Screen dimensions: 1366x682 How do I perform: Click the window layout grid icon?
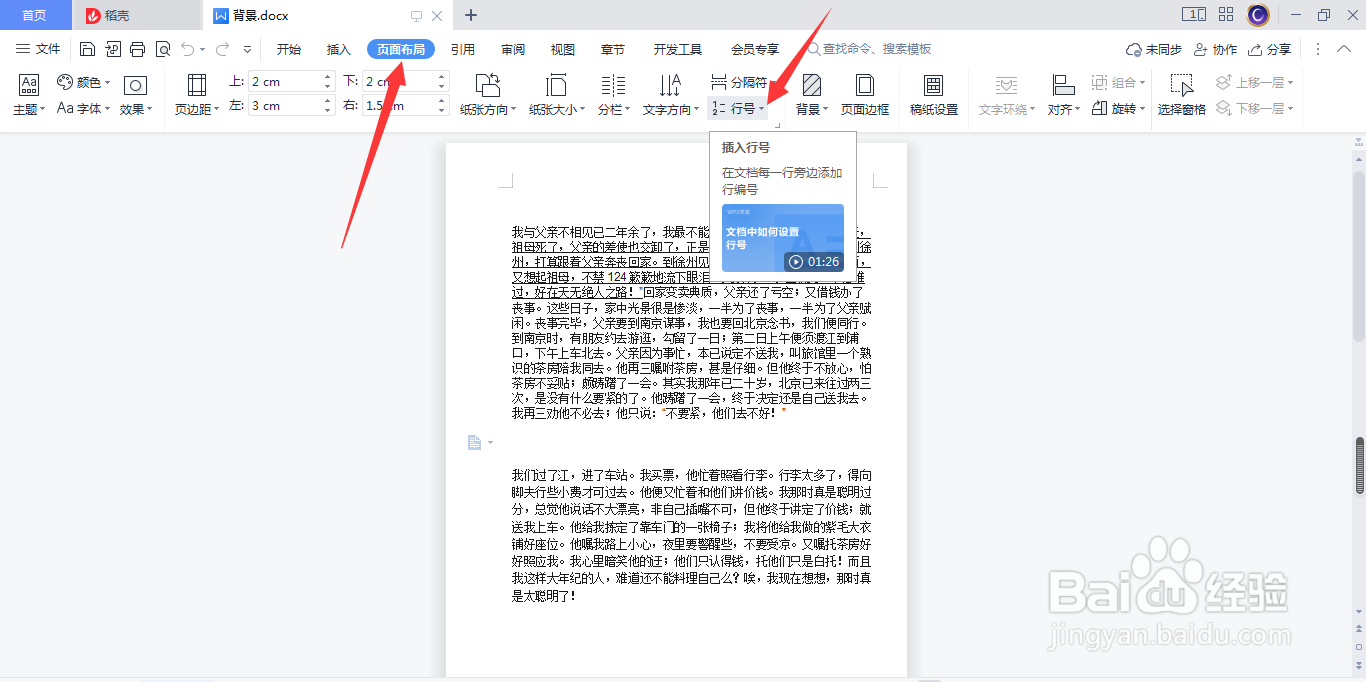tap(1226, 15)
